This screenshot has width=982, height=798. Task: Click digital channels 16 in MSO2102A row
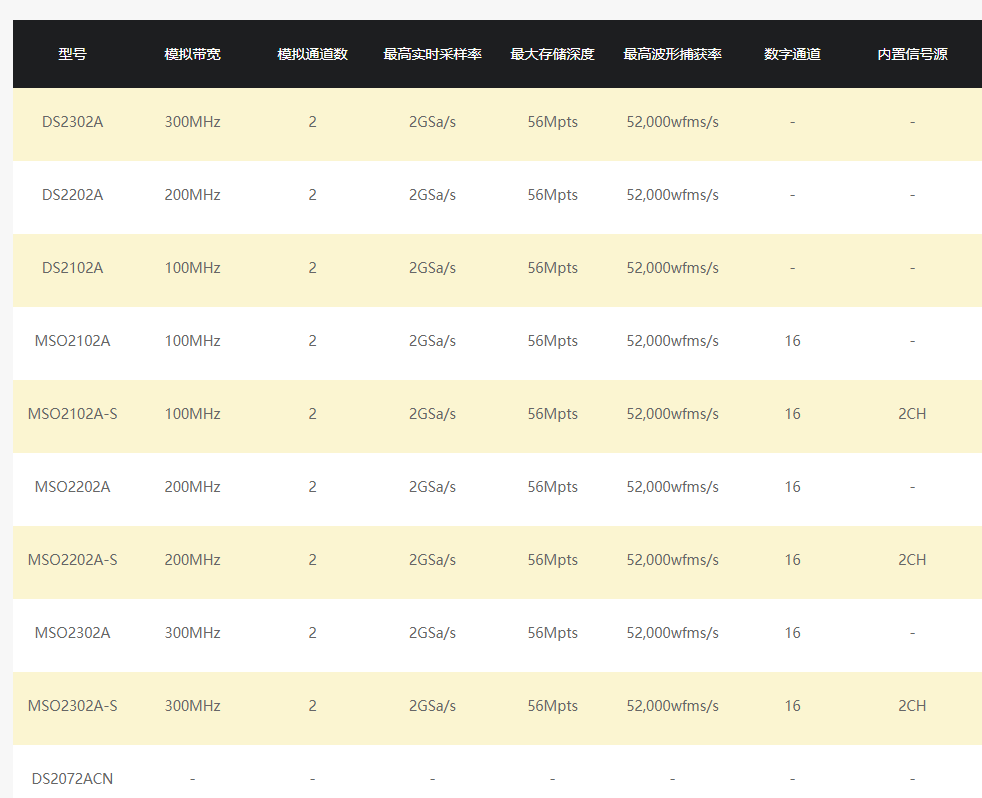[792, 341]
